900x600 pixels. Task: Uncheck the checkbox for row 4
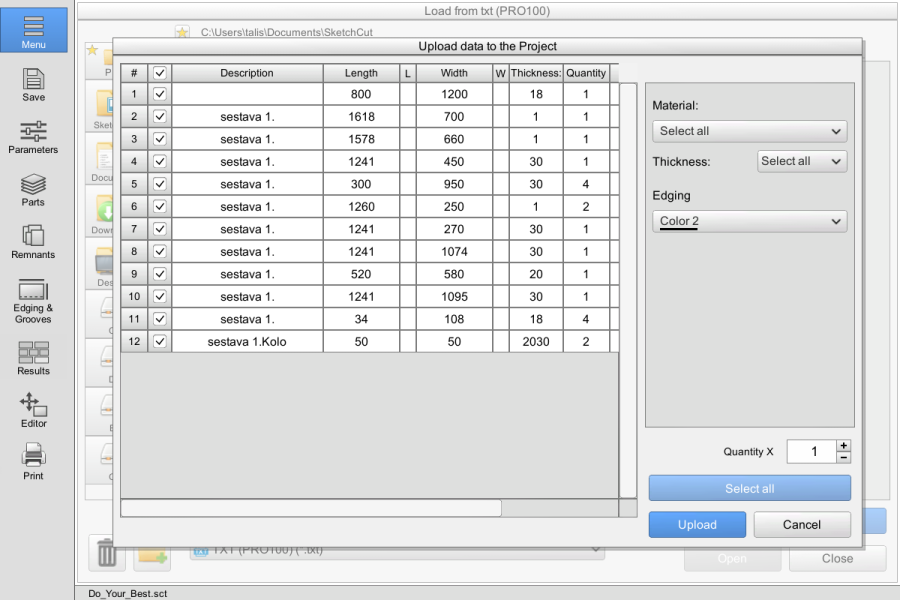click(160, 161)
